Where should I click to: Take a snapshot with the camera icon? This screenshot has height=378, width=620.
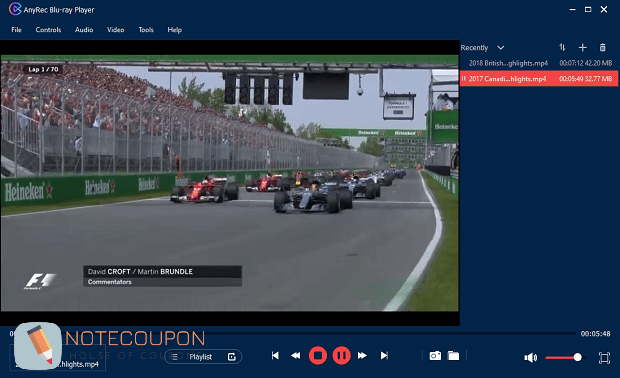pos(435,356)
